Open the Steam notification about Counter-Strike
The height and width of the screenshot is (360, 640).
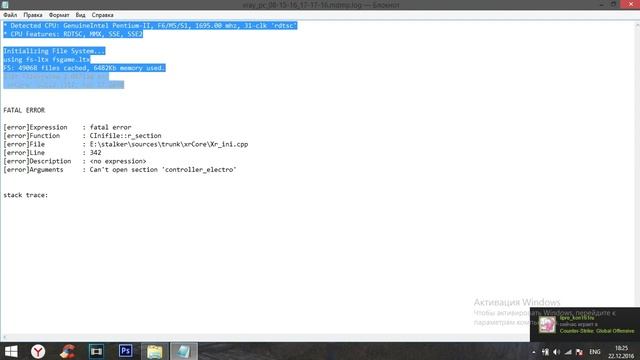[585, 324]
